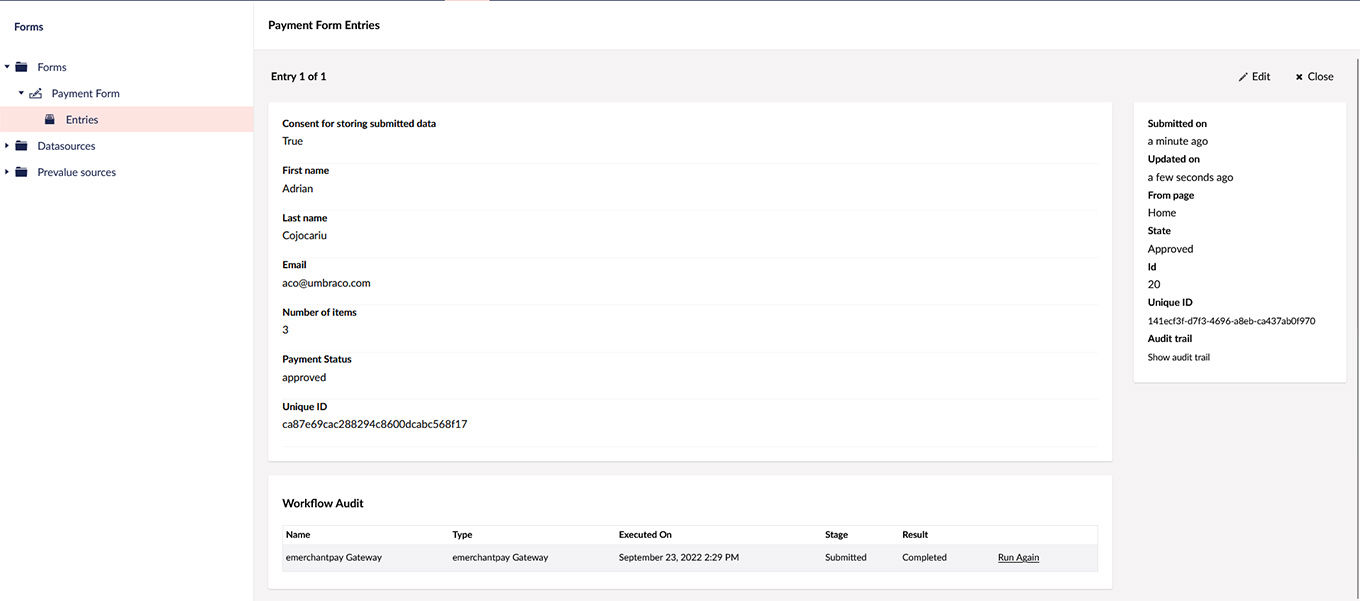Collapse the Payment Form node arrow
Viewport: 1360px width, 601px height.
(21, 93)
